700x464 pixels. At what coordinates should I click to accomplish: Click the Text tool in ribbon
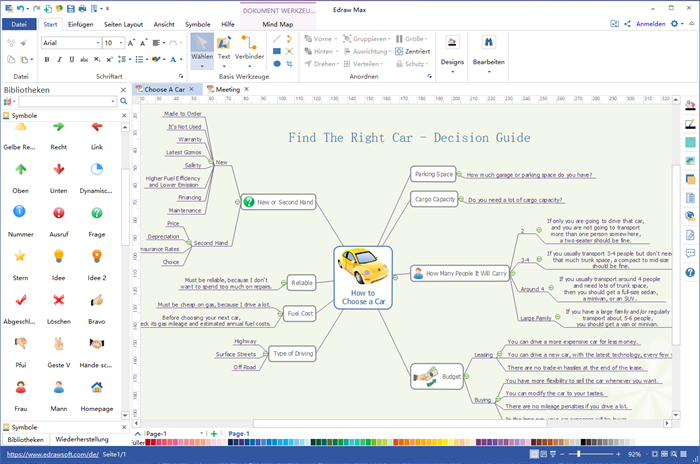pos(224,48)
